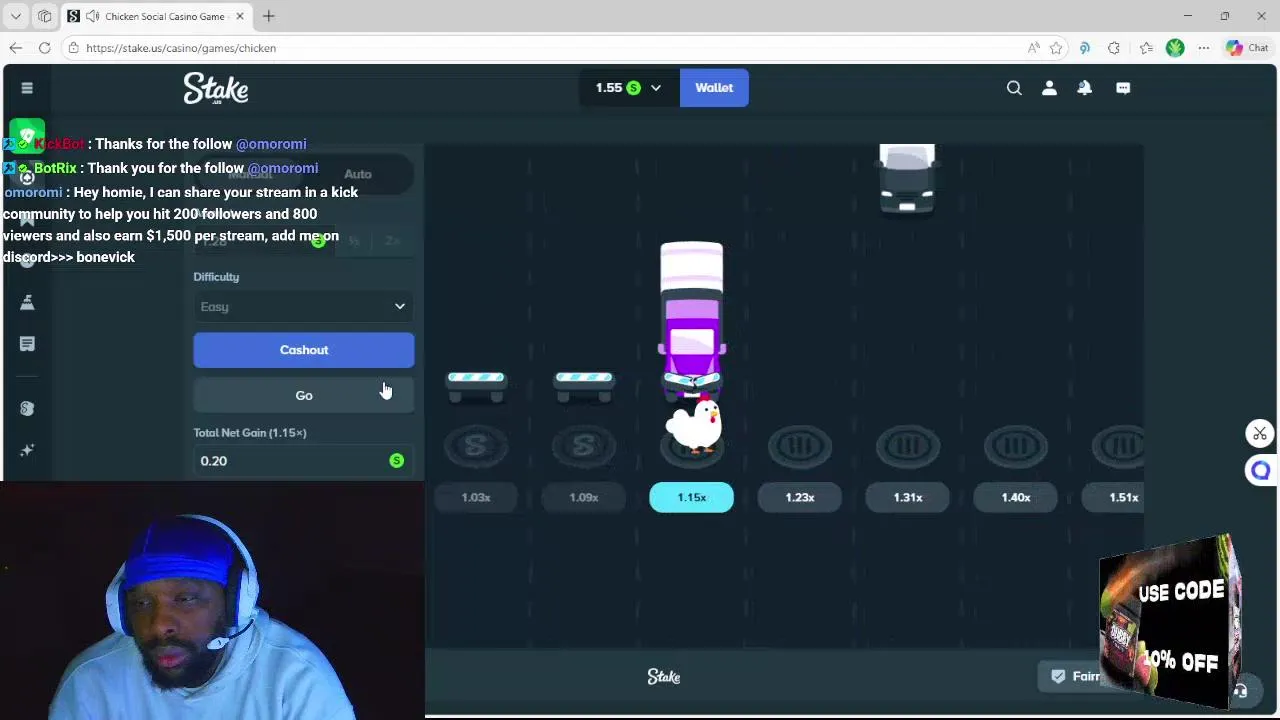Viewport: 1280px width, 720px height.
Task: Click the blue circular icon at right edge
Action: pyautogui.click(x=1260, y=470)
